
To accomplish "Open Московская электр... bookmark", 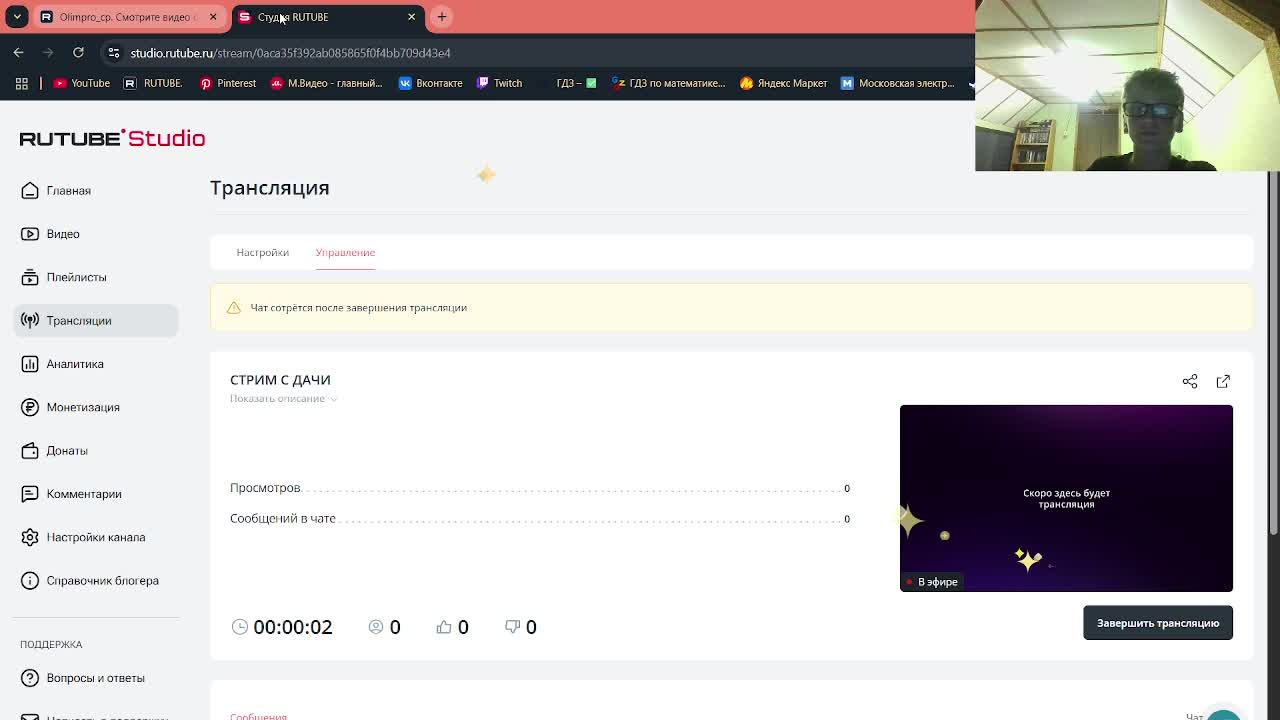I will [x=897, y=83].
